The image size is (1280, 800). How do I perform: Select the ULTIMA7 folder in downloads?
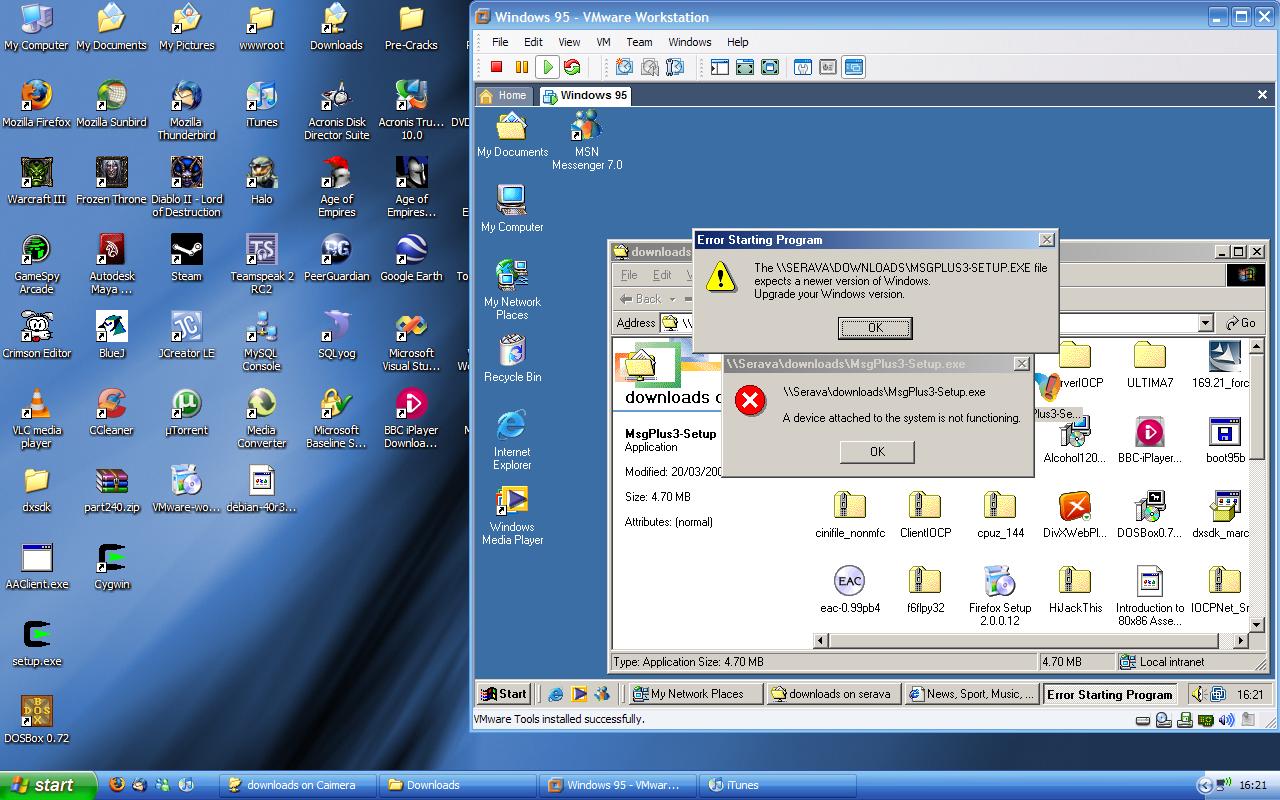1149,364
